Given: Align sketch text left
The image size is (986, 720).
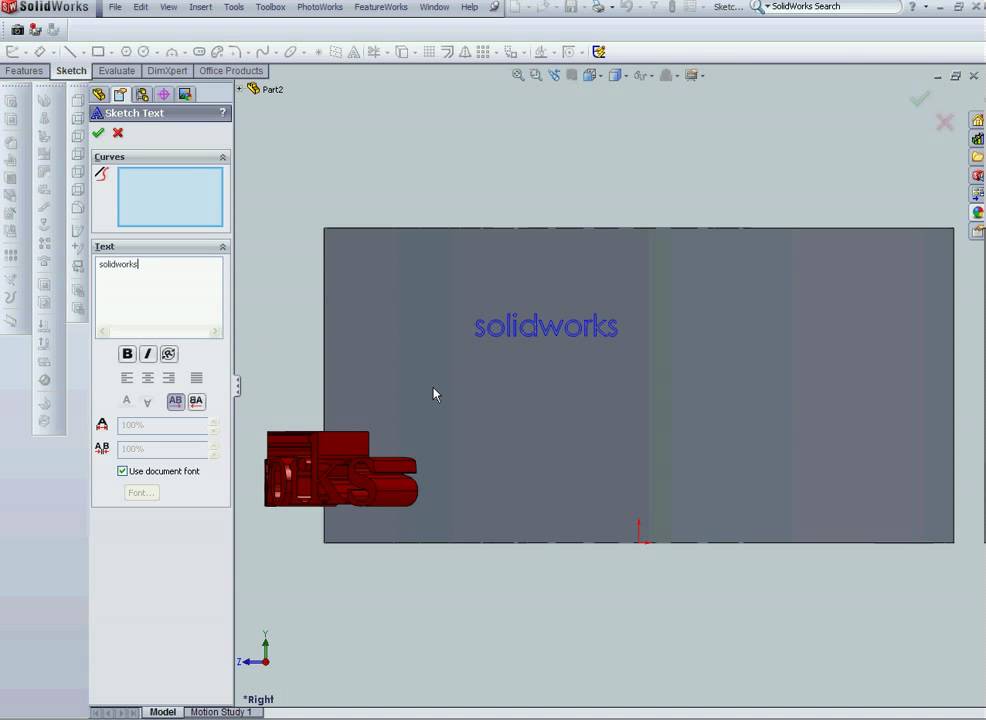Looking at the screenshot, I should tap(127, 378).
